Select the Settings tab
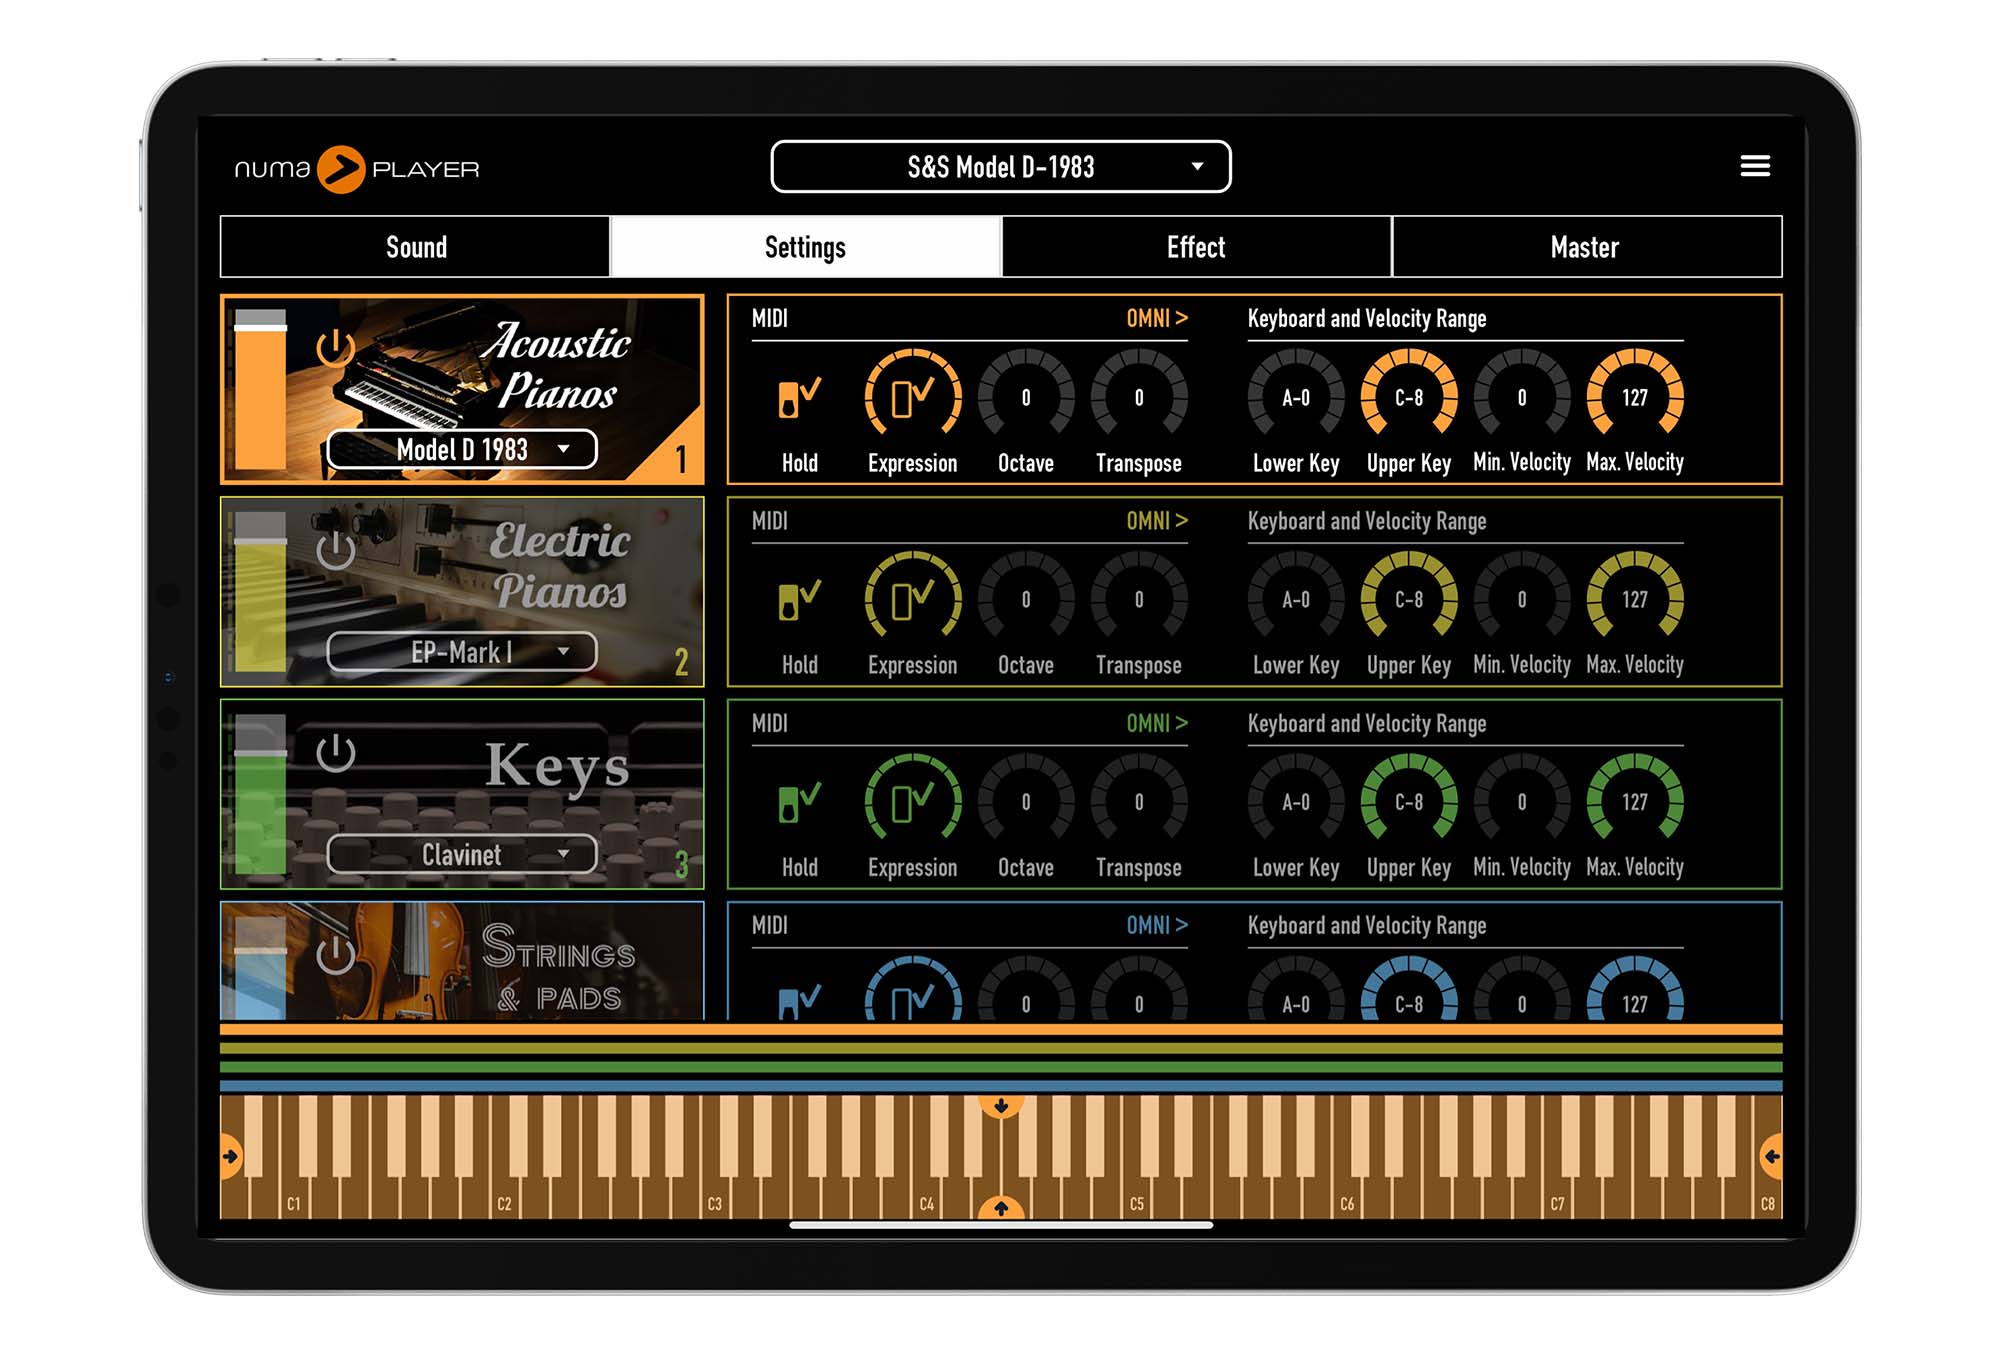2000x1353 pixels. tap(805, 247)
